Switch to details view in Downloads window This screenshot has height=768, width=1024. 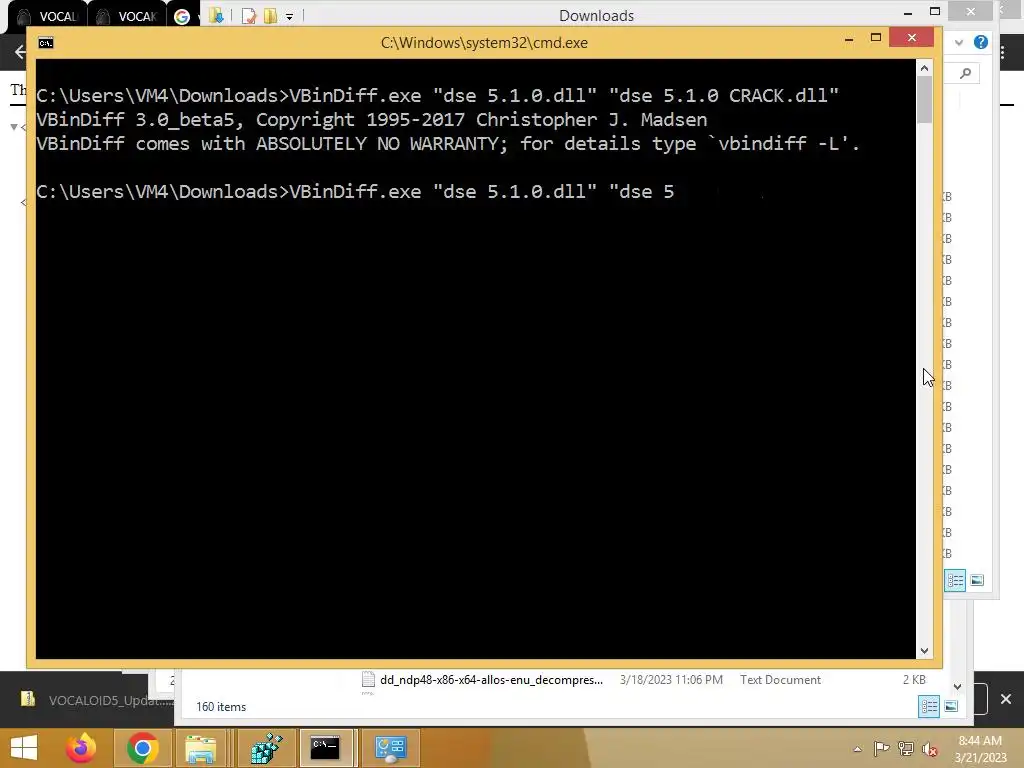tap(955, 581)
